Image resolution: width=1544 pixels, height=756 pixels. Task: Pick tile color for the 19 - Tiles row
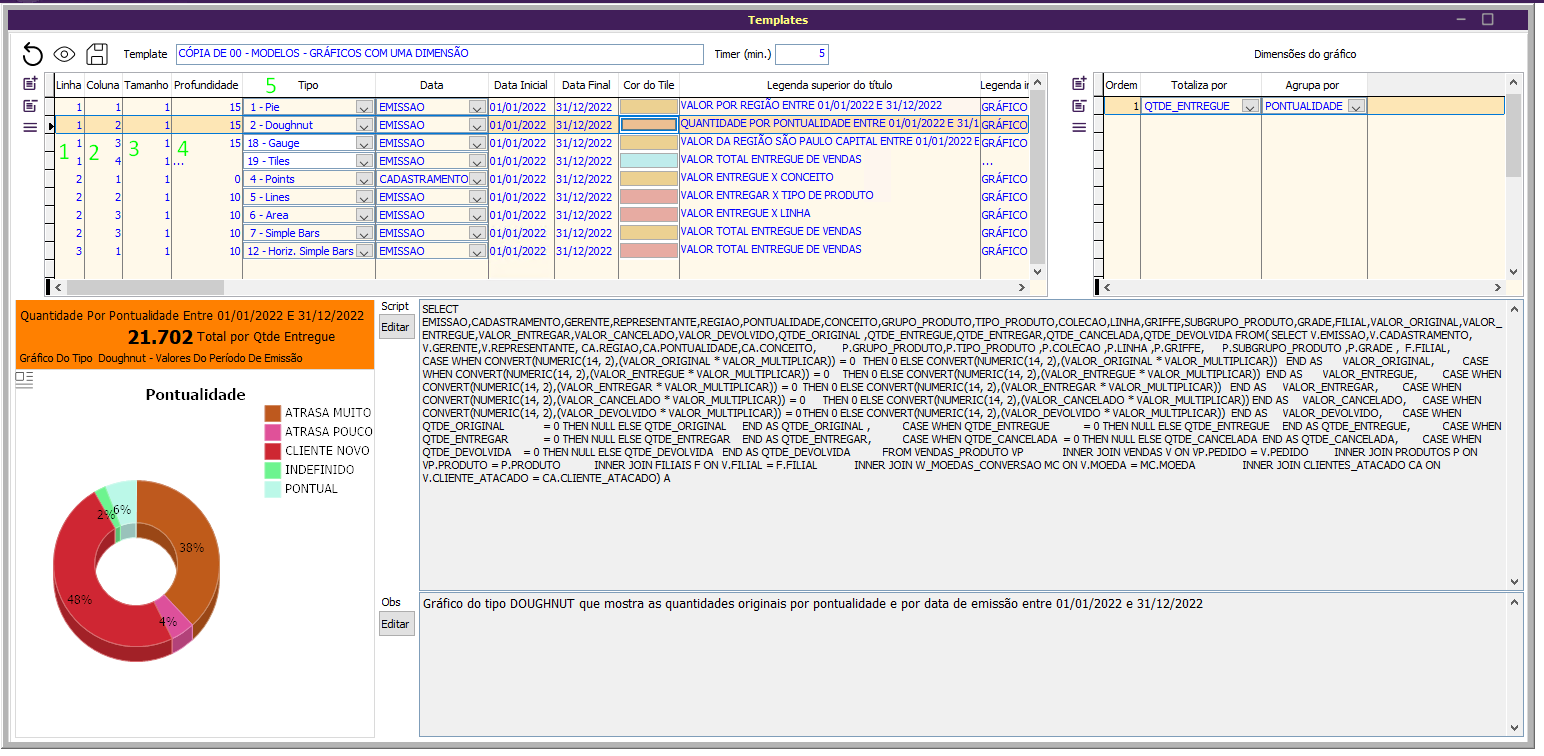pos(649,161)
